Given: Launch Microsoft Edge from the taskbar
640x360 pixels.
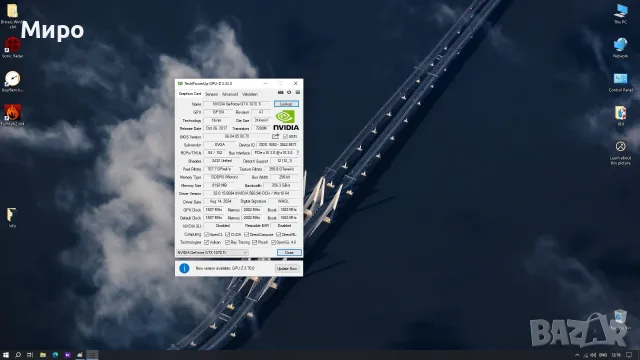Looking at the screenshot, I should coord(55,355).
